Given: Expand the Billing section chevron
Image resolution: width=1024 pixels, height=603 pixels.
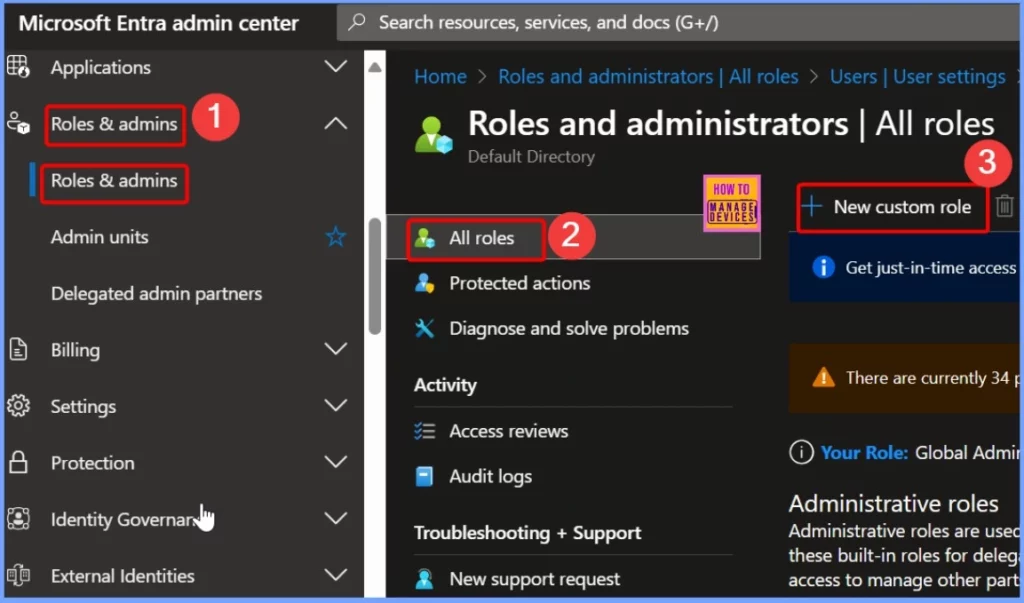Looking at the screenshot, I should pos(336,349).
